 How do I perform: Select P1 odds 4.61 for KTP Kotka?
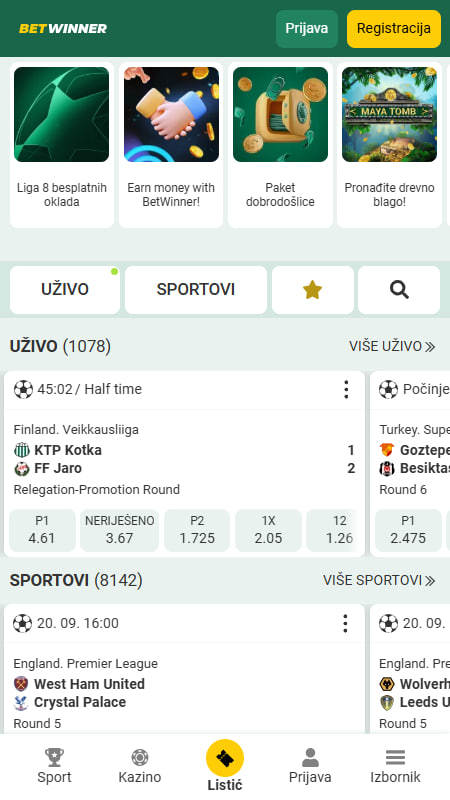click(42, 530)
